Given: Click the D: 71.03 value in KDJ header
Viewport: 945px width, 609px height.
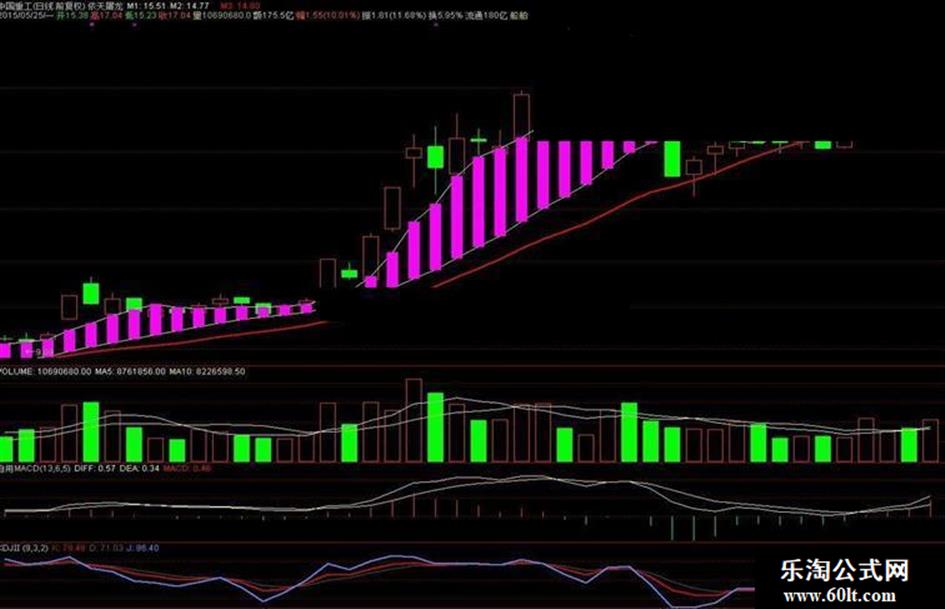Looking at the screenshot, I should (x=106, y=548).
